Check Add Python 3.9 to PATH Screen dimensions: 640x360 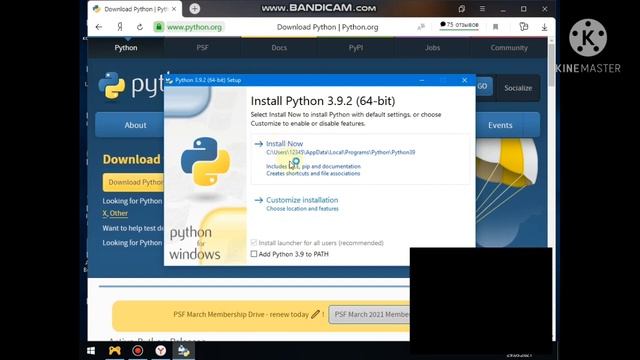[x=254, y=254]
